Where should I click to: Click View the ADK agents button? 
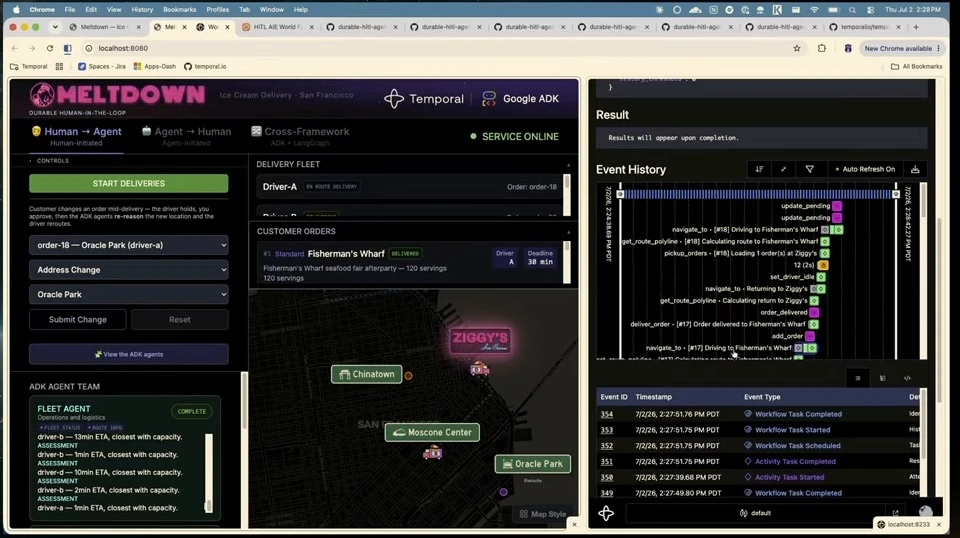point(129,354)
